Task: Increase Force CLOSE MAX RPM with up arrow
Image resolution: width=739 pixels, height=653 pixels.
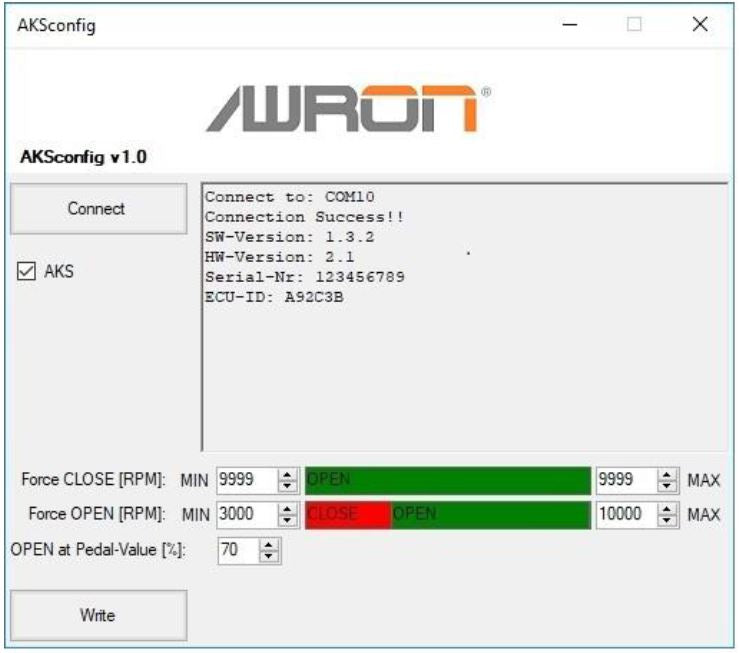Action: [x=666, y=475]
